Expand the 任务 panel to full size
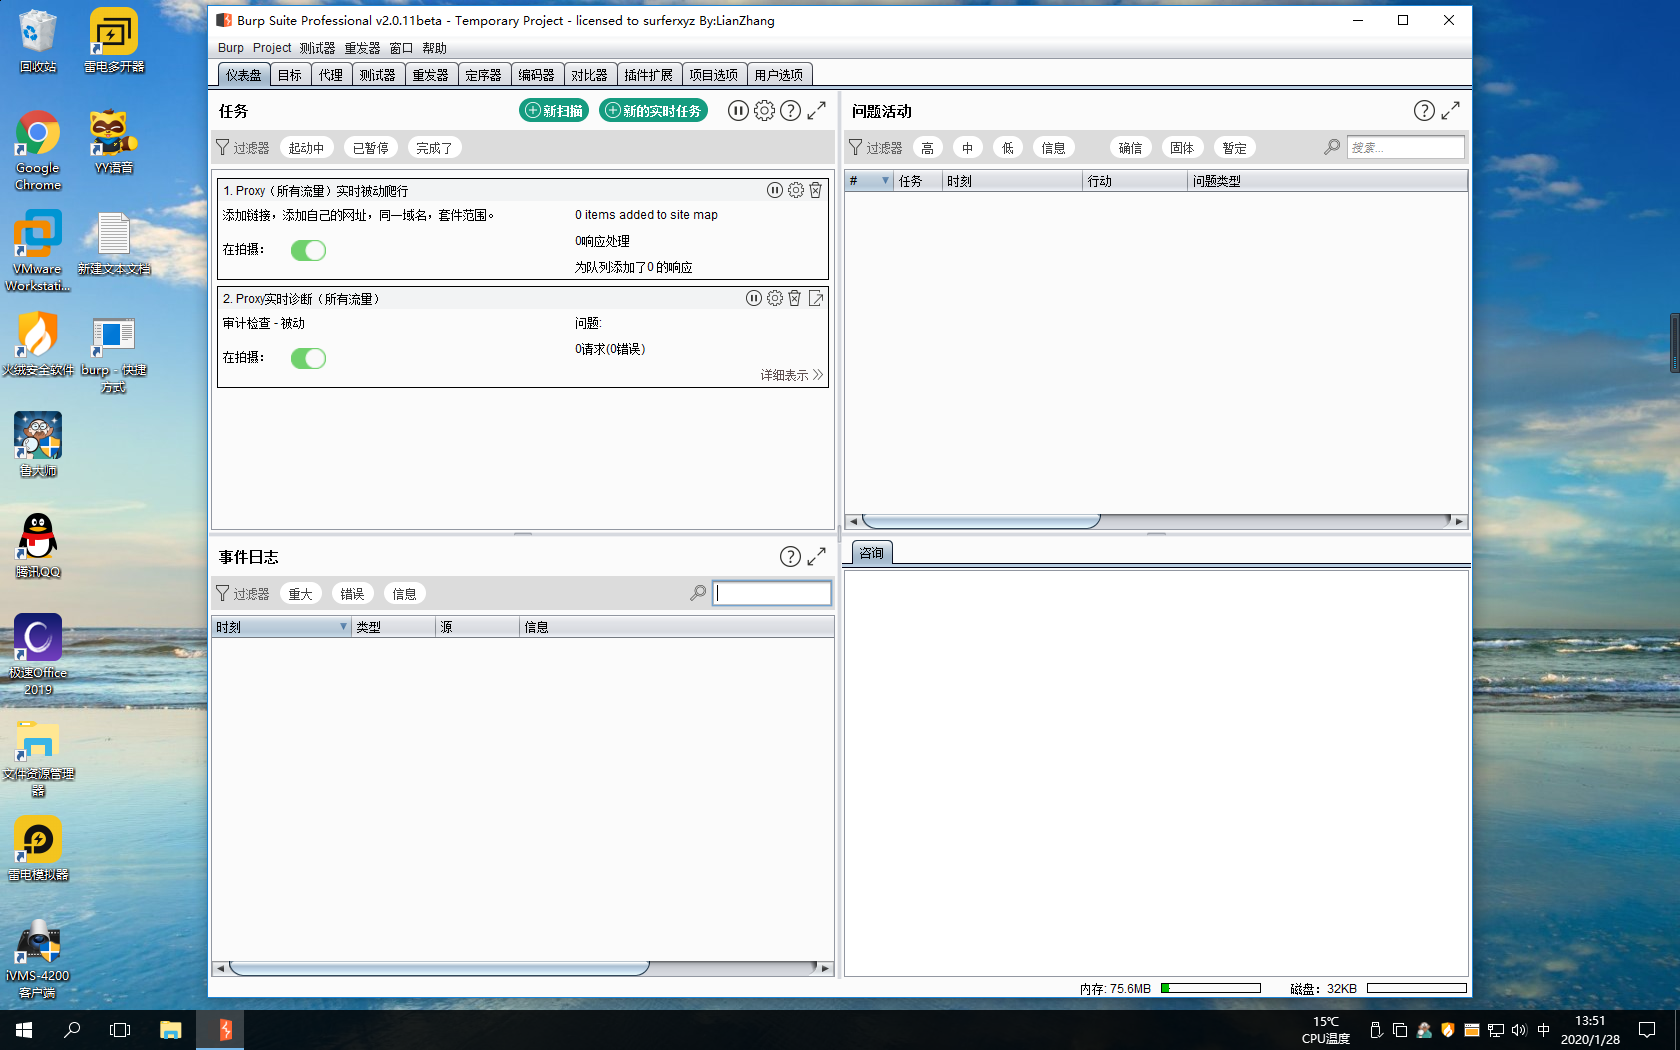Viewport: 1680px width, 1050px height. pos(817,111)
